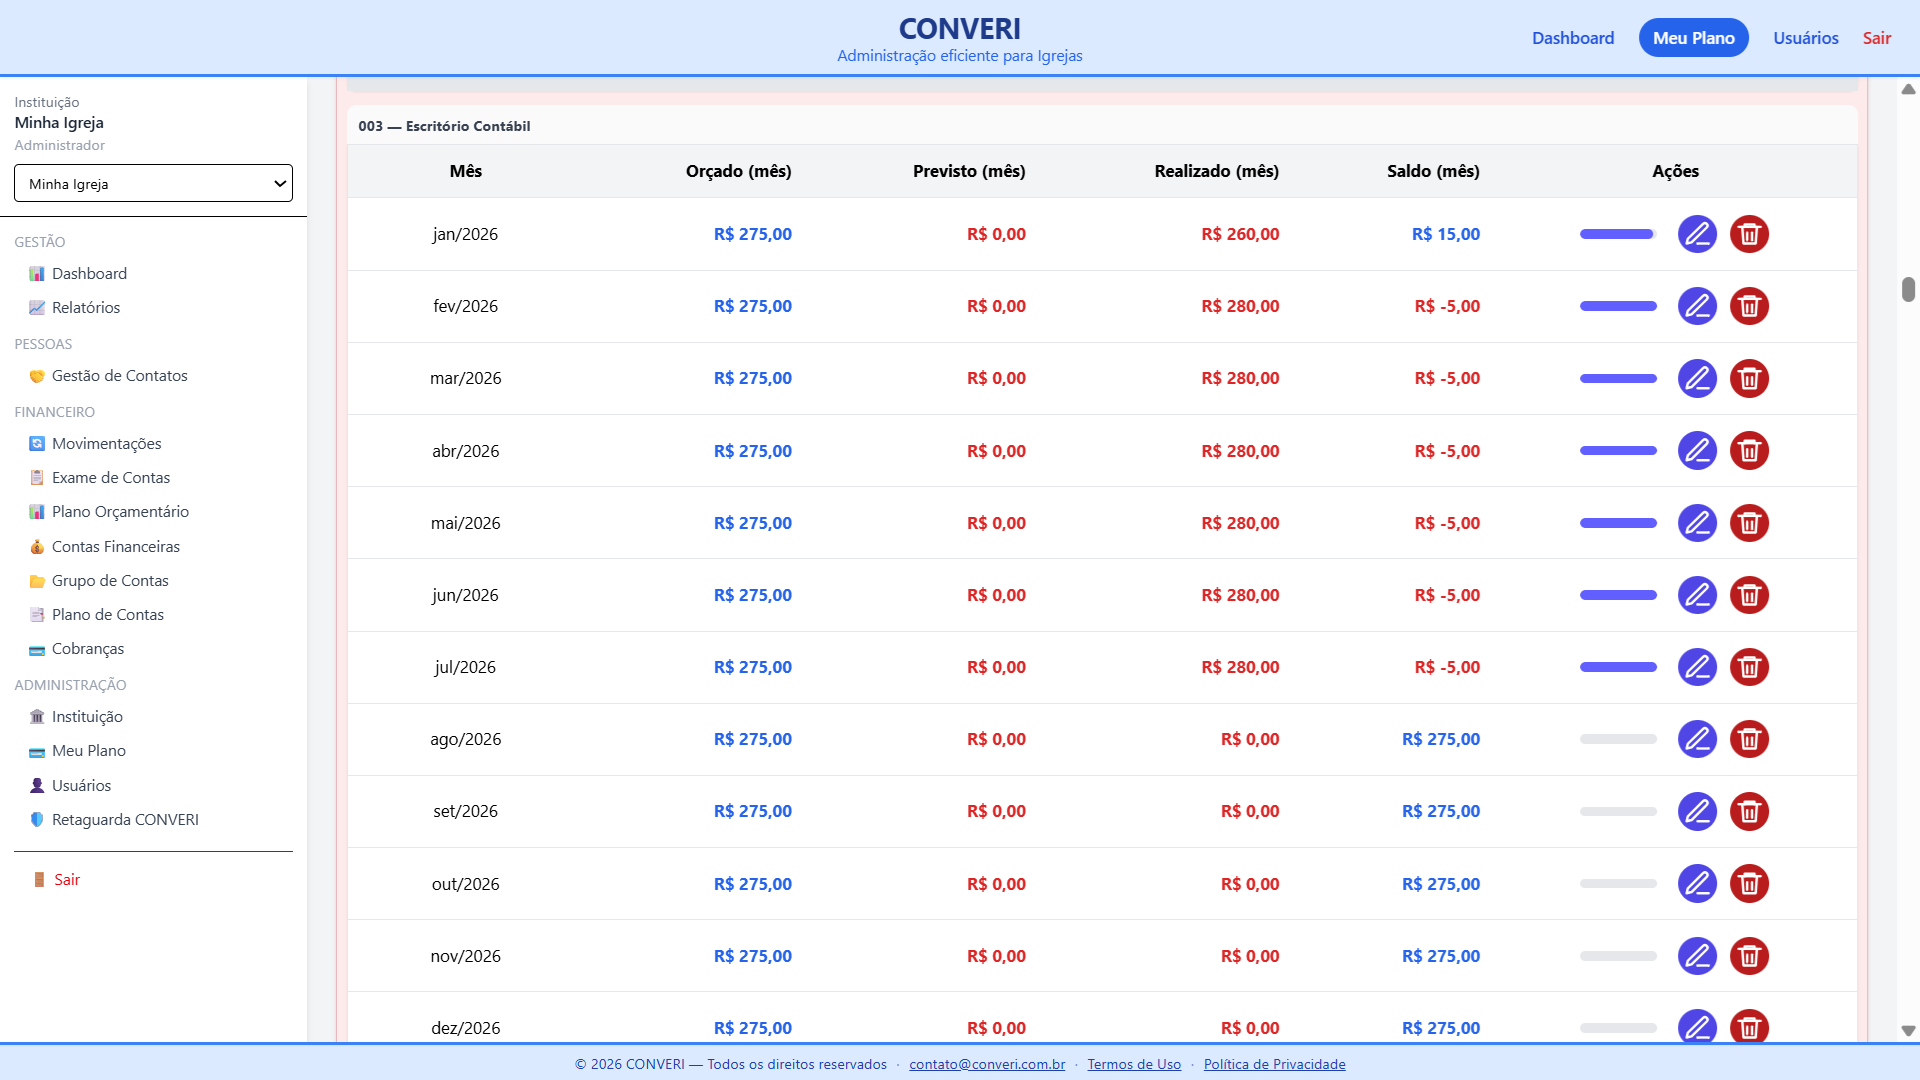
Task: Click the page scrollbar thumb
Action: tap(1908, 289)
